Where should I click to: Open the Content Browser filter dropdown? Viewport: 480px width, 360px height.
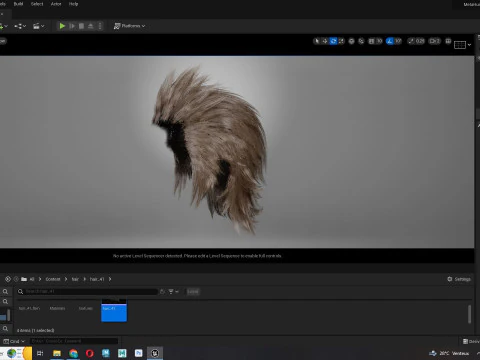(173, 292)
